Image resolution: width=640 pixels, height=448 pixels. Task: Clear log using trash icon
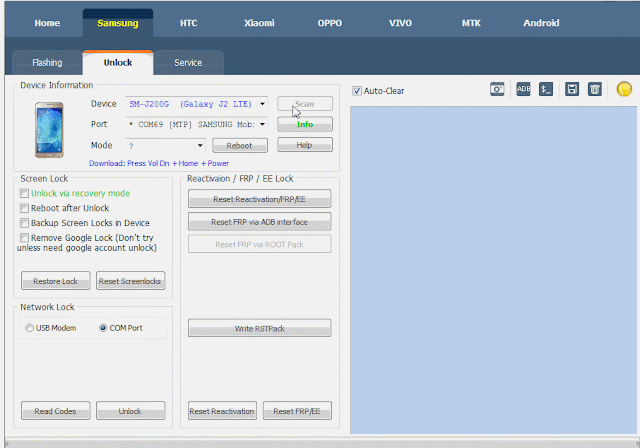(x=594, y=89)
